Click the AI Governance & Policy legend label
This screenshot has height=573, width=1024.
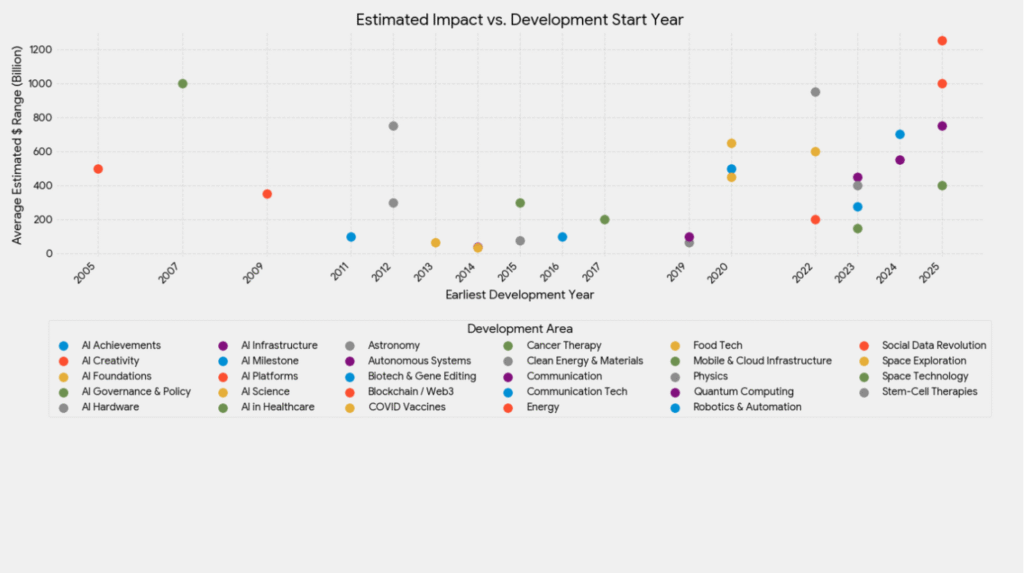(136, 392)
